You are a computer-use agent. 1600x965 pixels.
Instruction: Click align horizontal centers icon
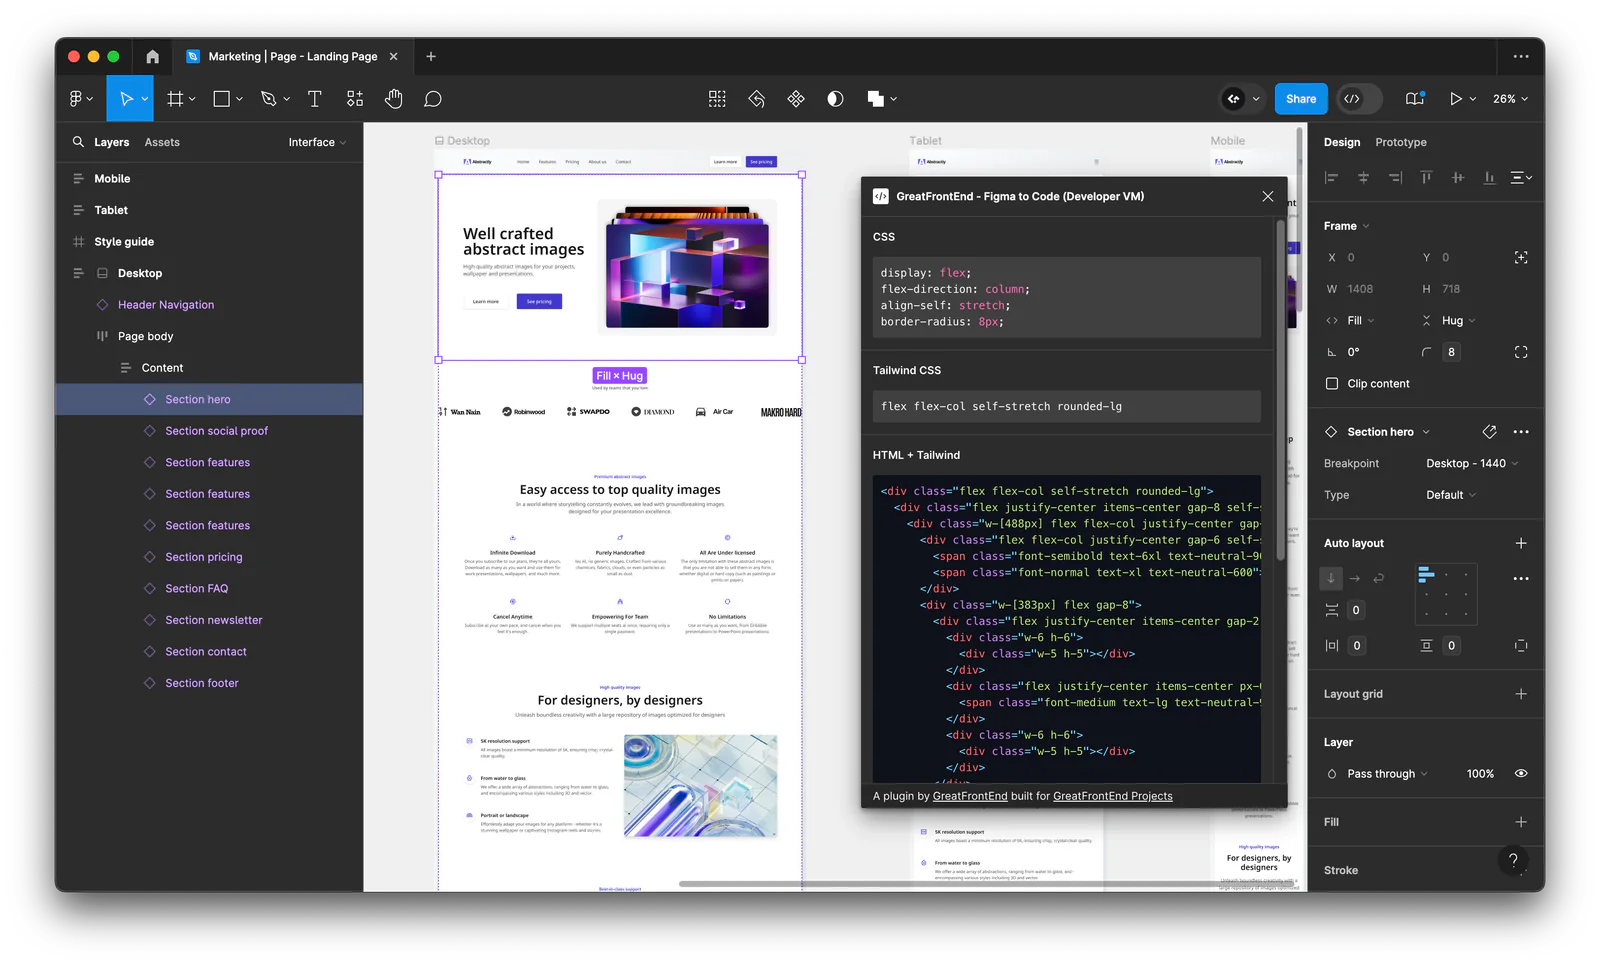pyautogui.click(x=1363, y=177)
